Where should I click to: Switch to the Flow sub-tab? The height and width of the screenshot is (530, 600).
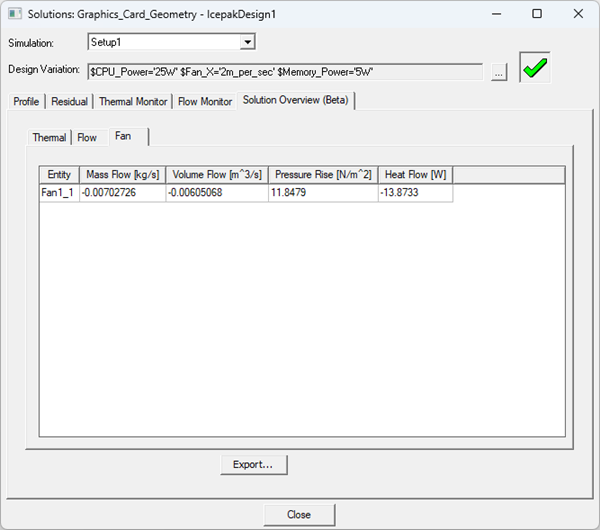87,137
